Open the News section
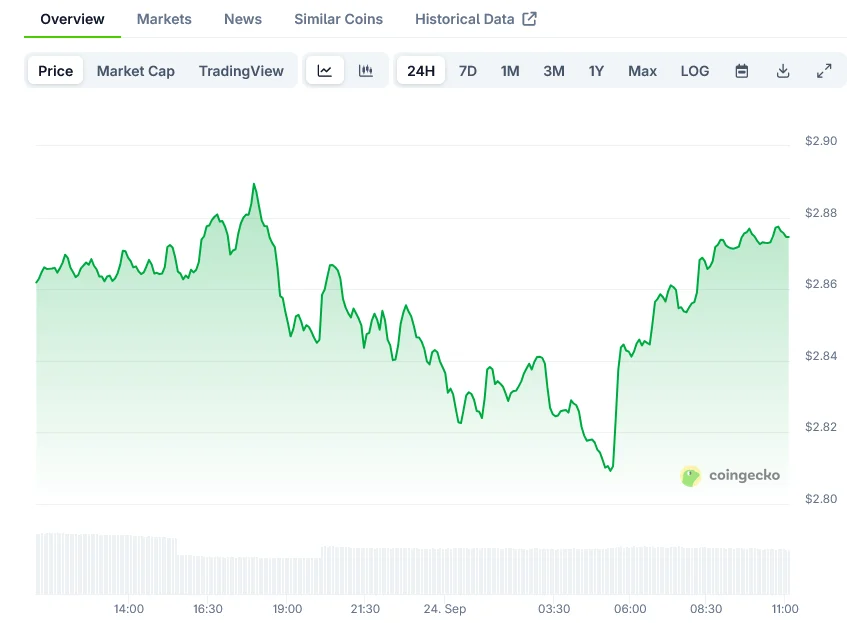847x623 pixels. (x=242, y=18)
